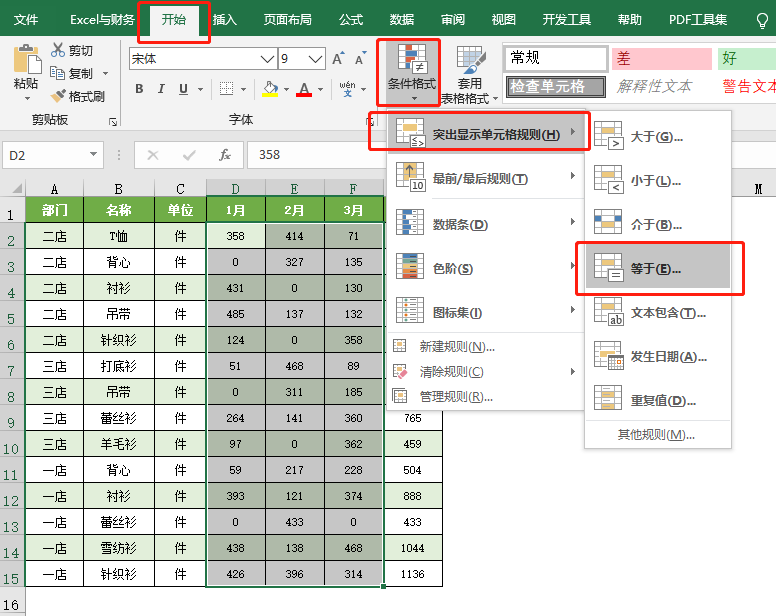Click the Cut scissors icon
776x616 pixels.
pyautogui.click(x=58, y=50)
